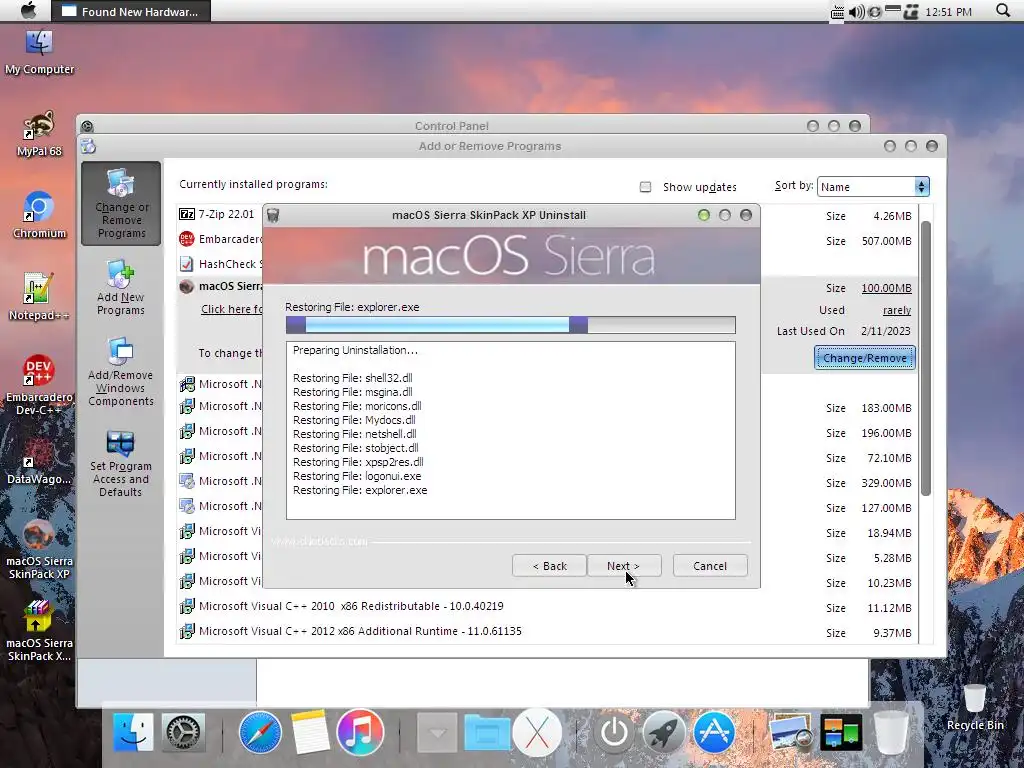Open Launchpad rocket icon in dock
The width and height of the screenshot is (1024, 768).
(664, 733)
